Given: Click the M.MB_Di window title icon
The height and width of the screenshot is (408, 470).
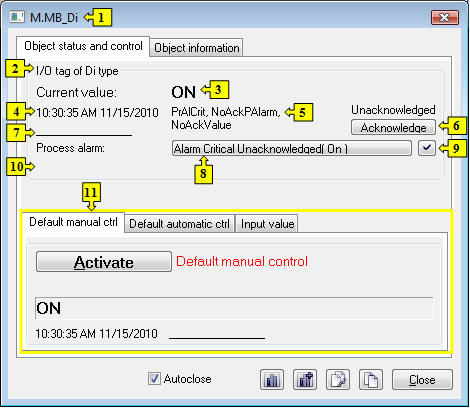Looking at the screenshot, I should tap(17, 17).
